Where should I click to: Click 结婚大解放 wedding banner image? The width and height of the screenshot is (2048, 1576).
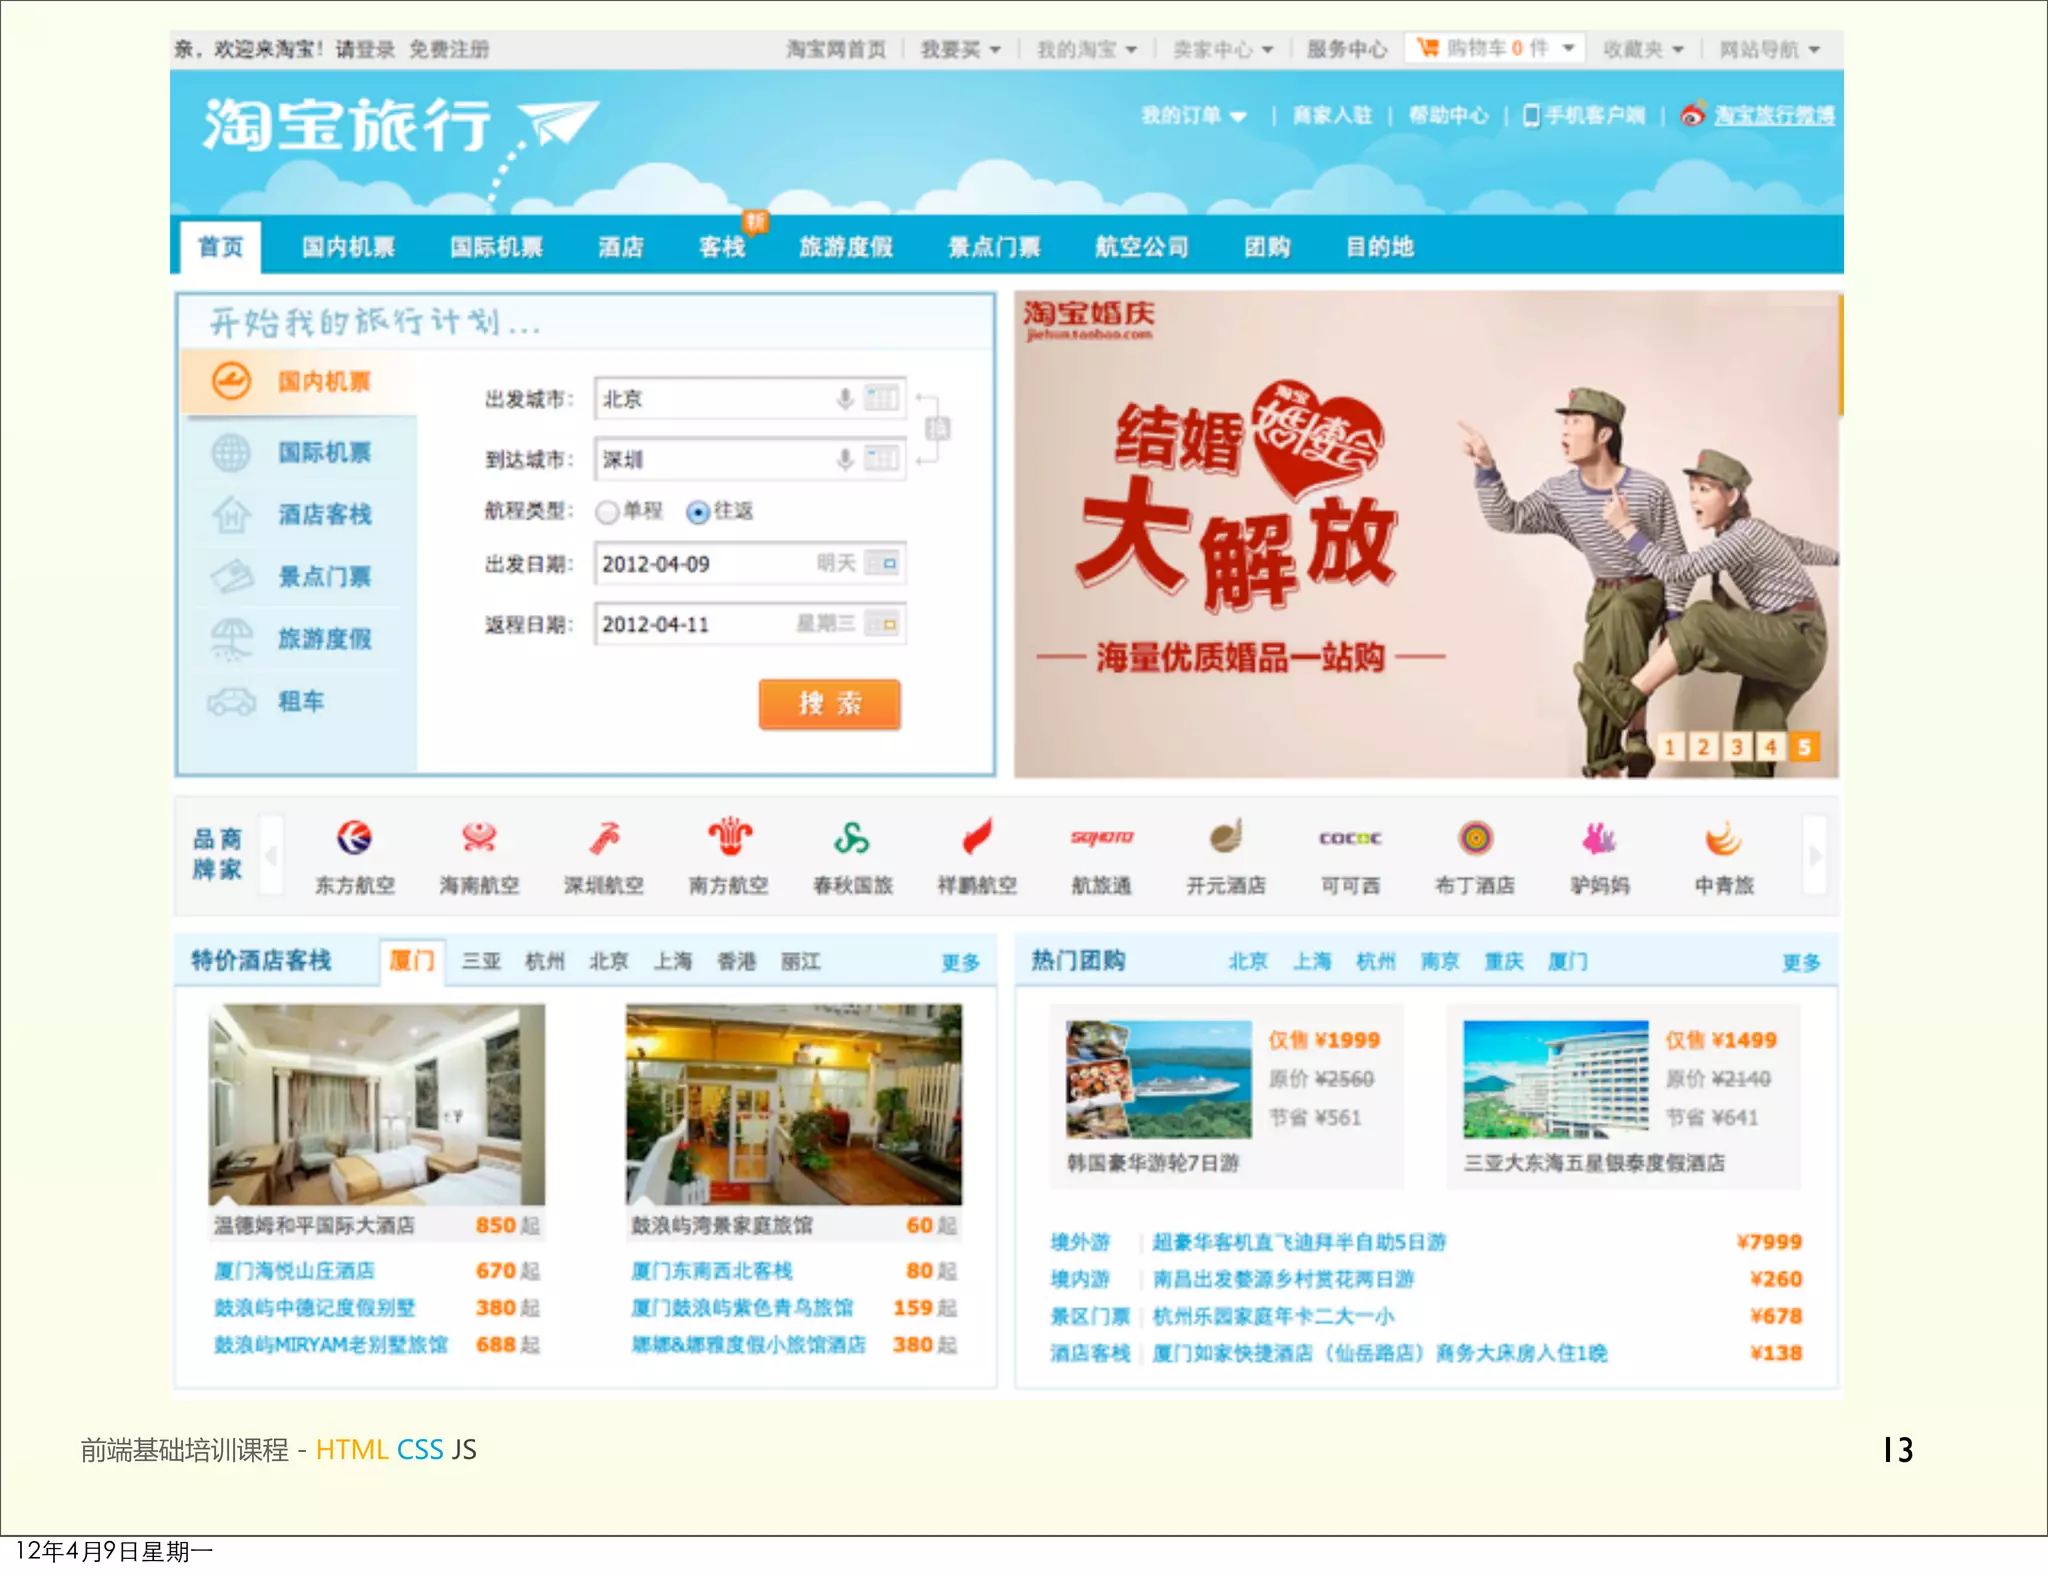pos(1426,535)
